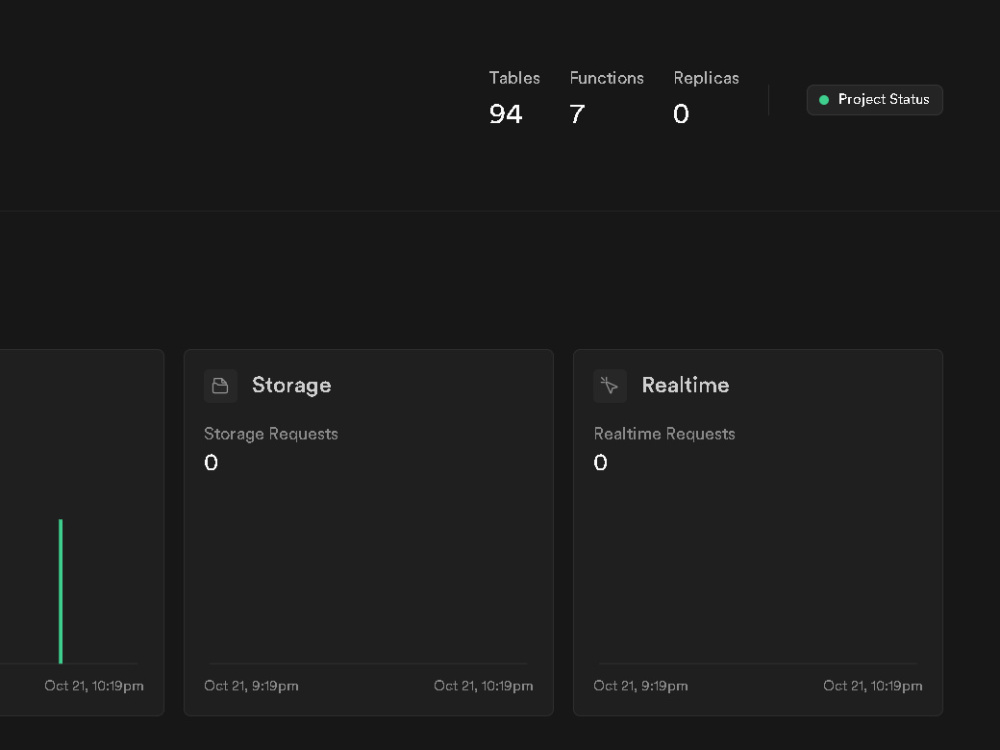The width and height of the screenshot is (1000, 750).
Task: Click the Storage Requests value 0
Action: (211, 462)
